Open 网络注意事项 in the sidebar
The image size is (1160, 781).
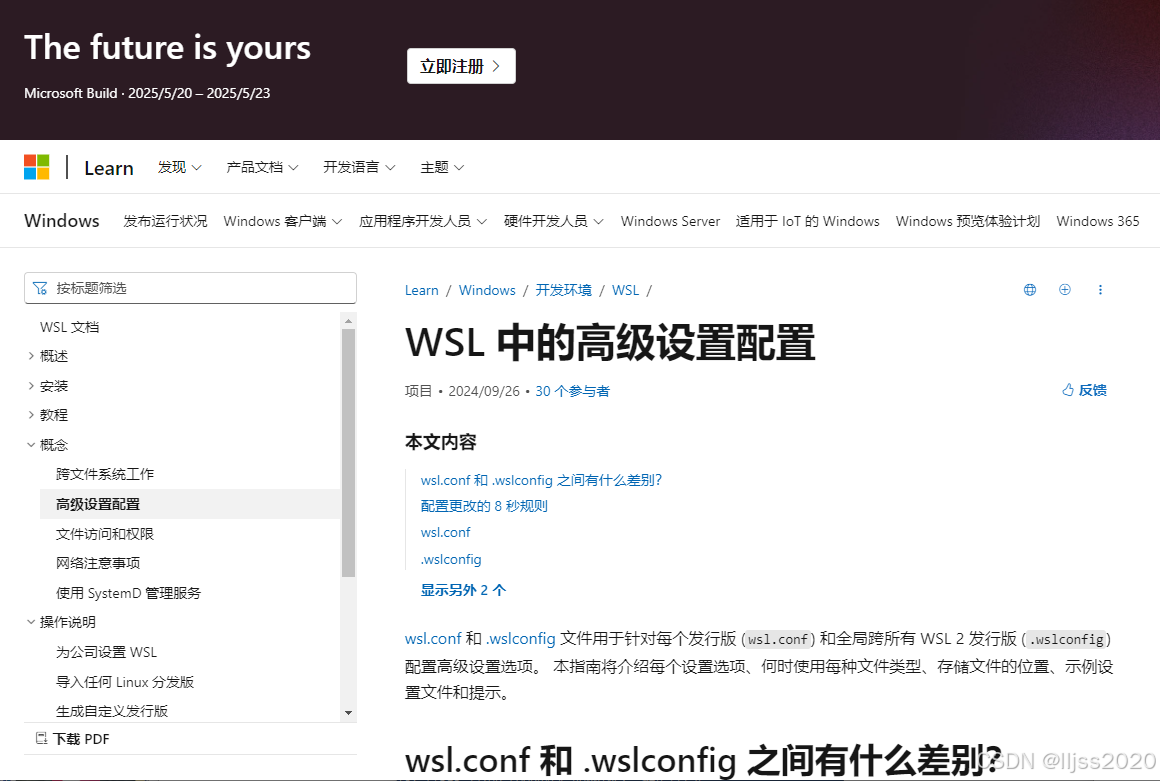(98, 563)
